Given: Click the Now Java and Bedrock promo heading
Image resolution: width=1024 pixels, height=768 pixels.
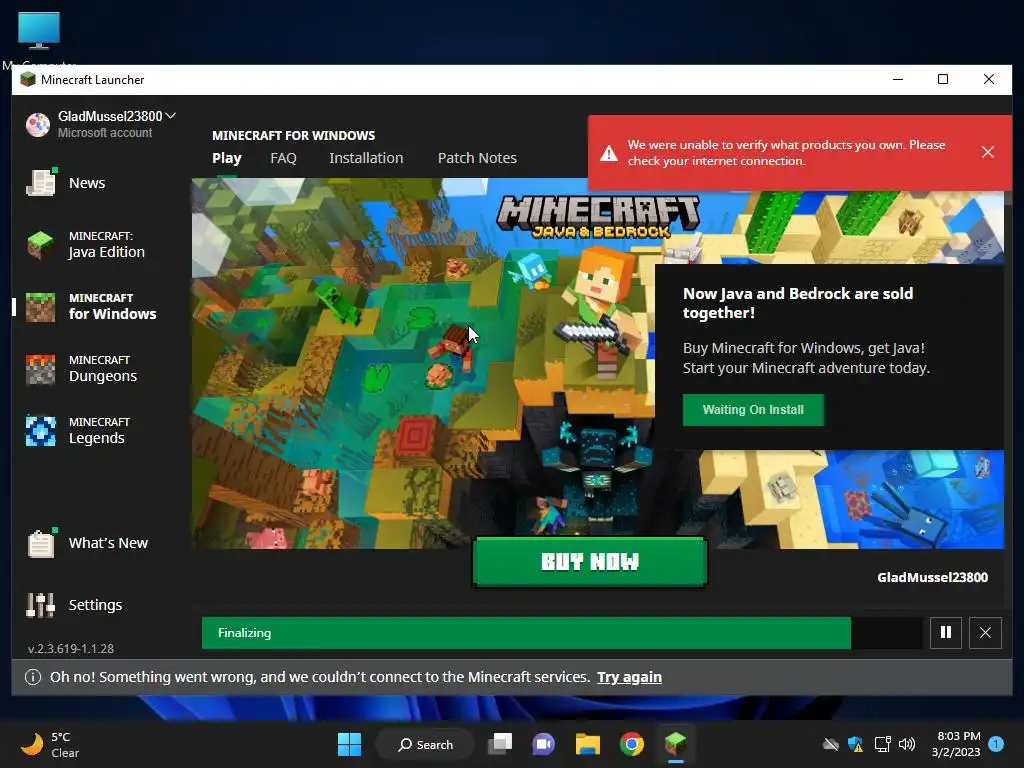Looking at the screenshot, I should (798, 303).
